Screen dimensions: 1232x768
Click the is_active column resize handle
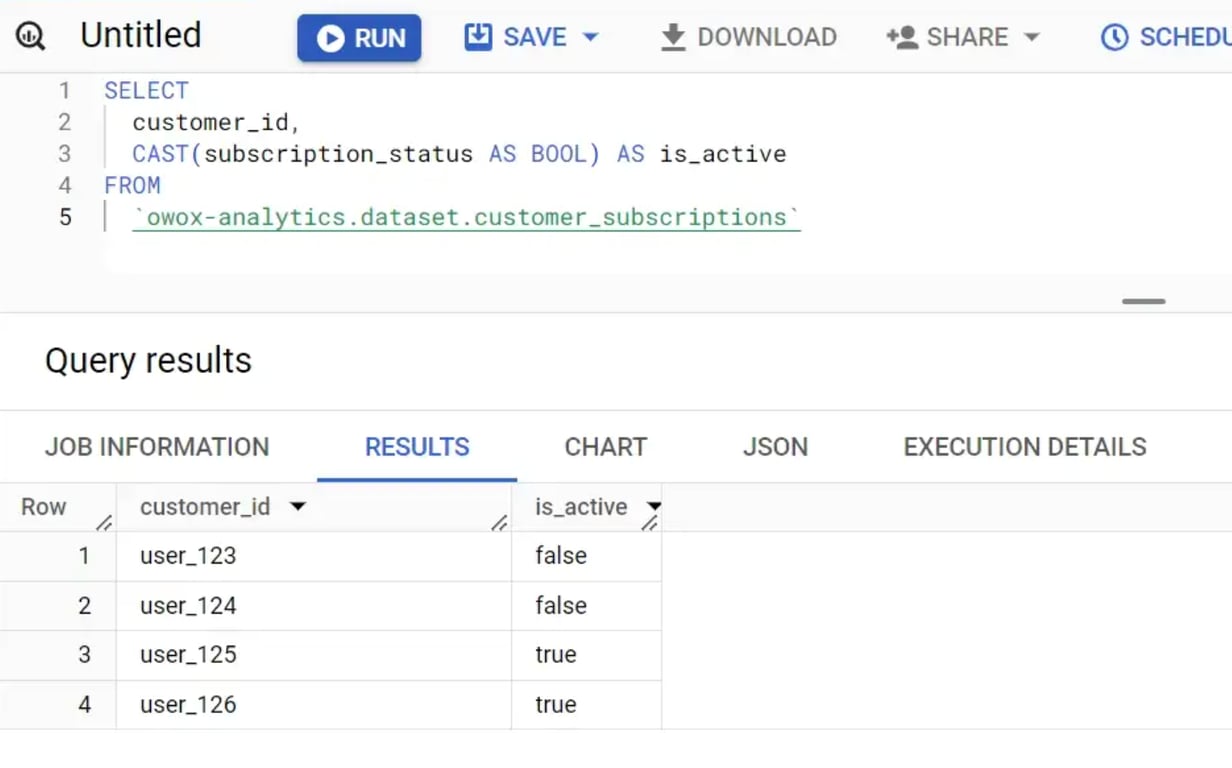coord(650,522)
